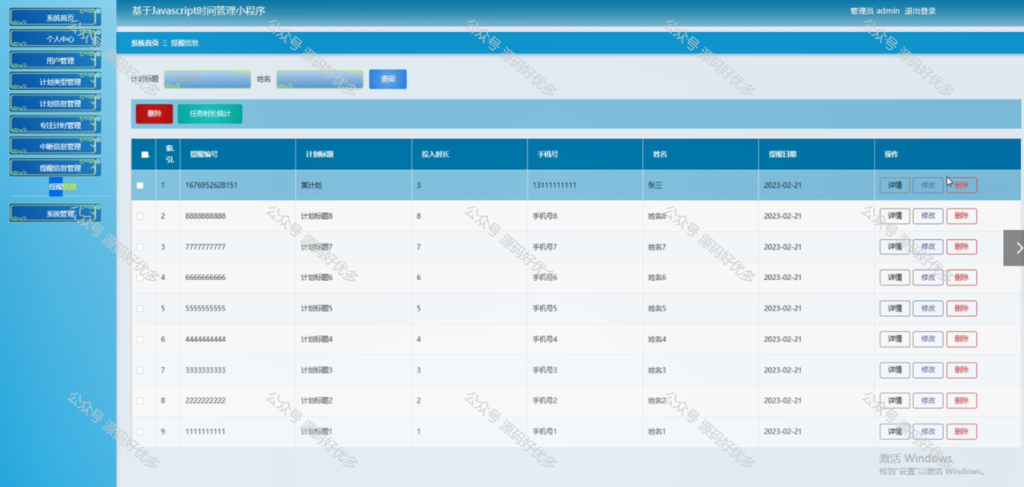
Task: Check the checkbox for row 1111111111
Action: [140, 432]
